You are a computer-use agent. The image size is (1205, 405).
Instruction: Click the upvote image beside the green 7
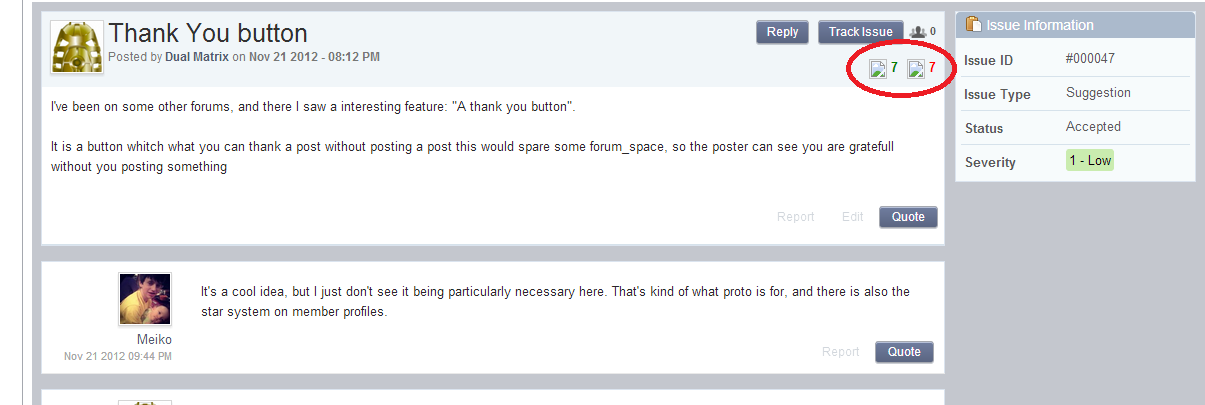pos(878,69)
